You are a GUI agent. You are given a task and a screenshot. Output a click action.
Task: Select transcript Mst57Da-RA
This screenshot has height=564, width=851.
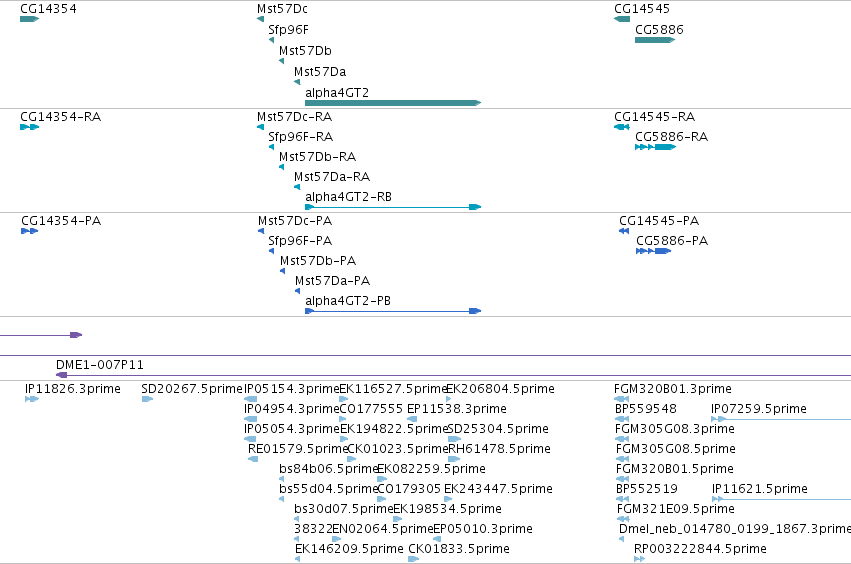click(332, 177)
